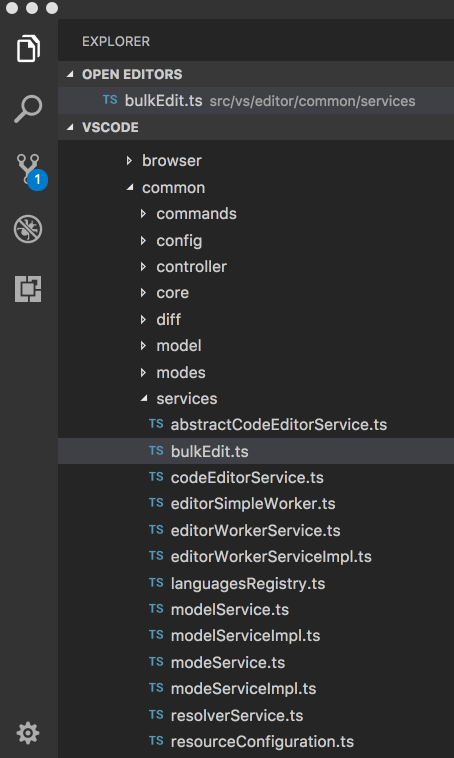The image size is (454, 758).
Task: Collapse the services folder
Action: 144,399
